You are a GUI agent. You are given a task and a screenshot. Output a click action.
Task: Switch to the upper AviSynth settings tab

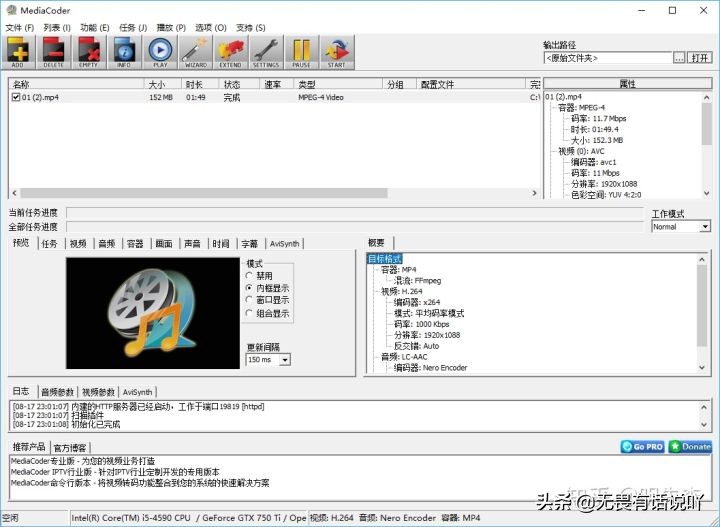point(285,244)
